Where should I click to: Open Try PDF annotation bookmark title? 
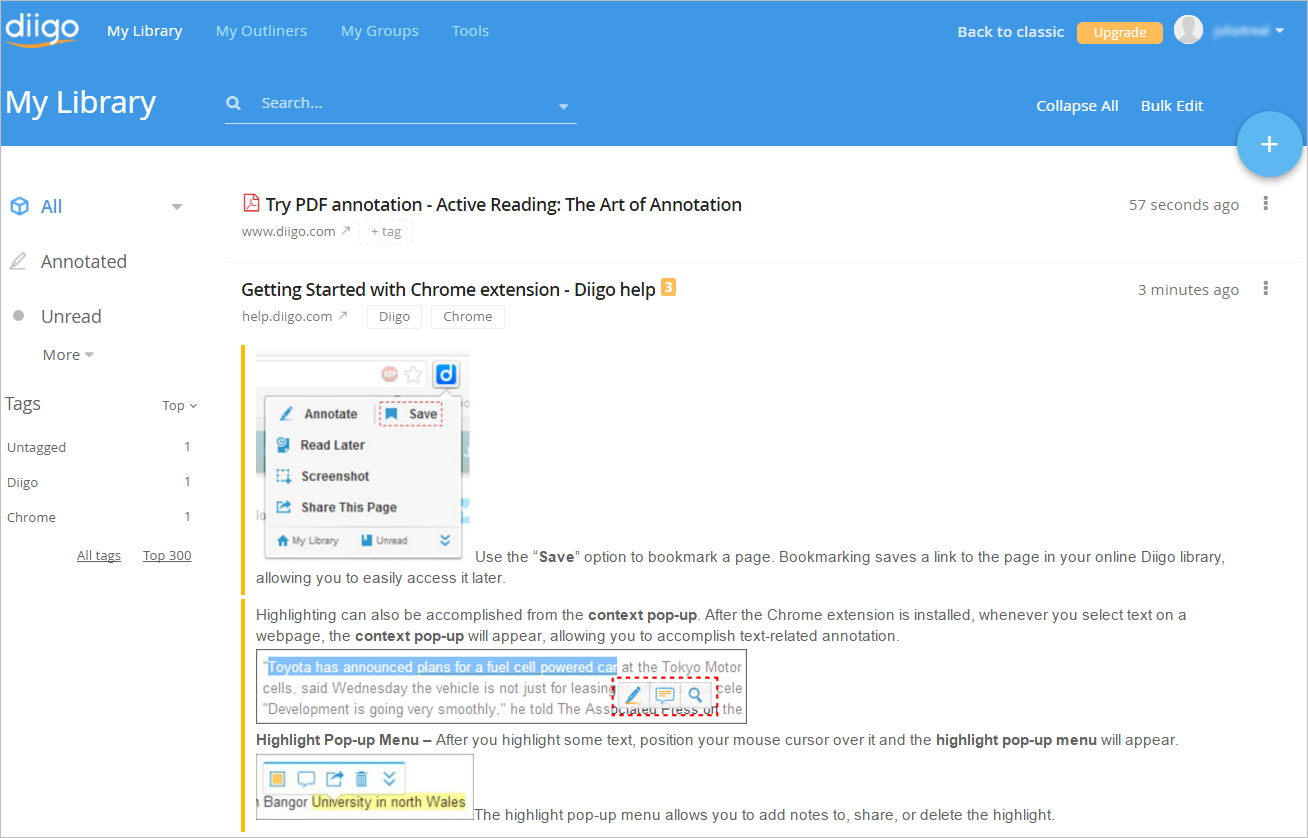click(x=504, y=204)
